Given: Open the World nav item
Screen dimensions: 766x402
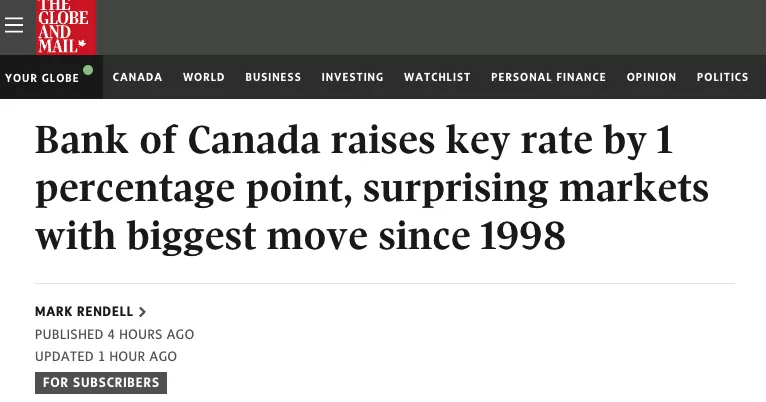Looking at the screenshot, I should point(204,77).
